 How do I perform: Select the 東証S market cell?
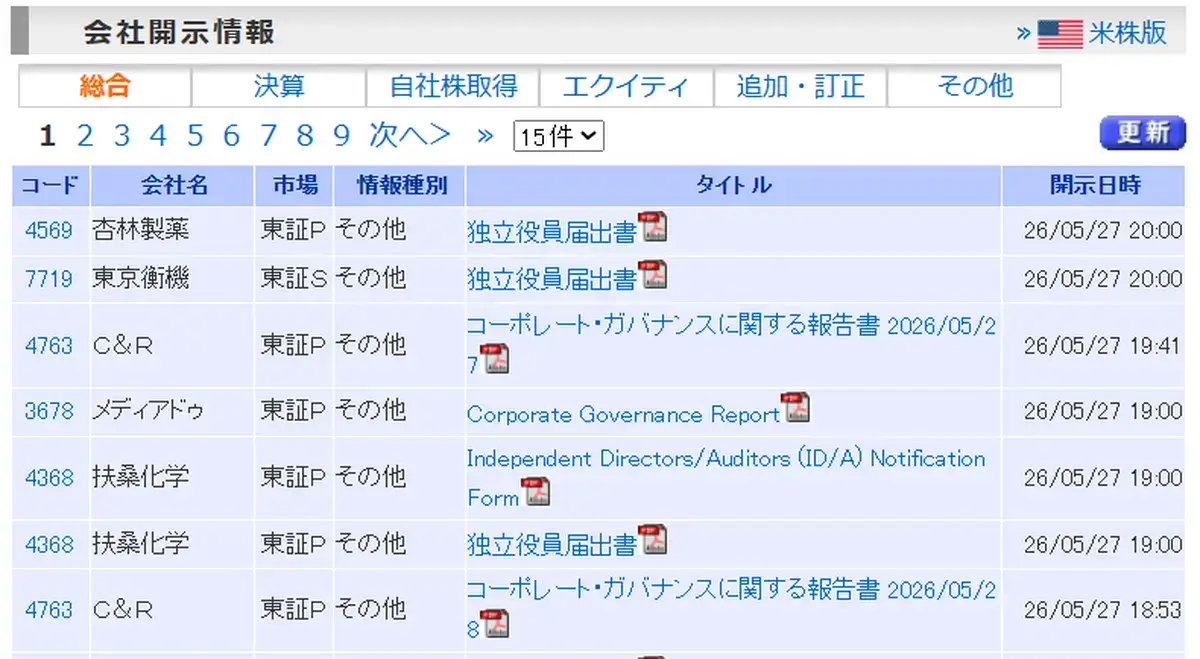[x=294, y=277]
